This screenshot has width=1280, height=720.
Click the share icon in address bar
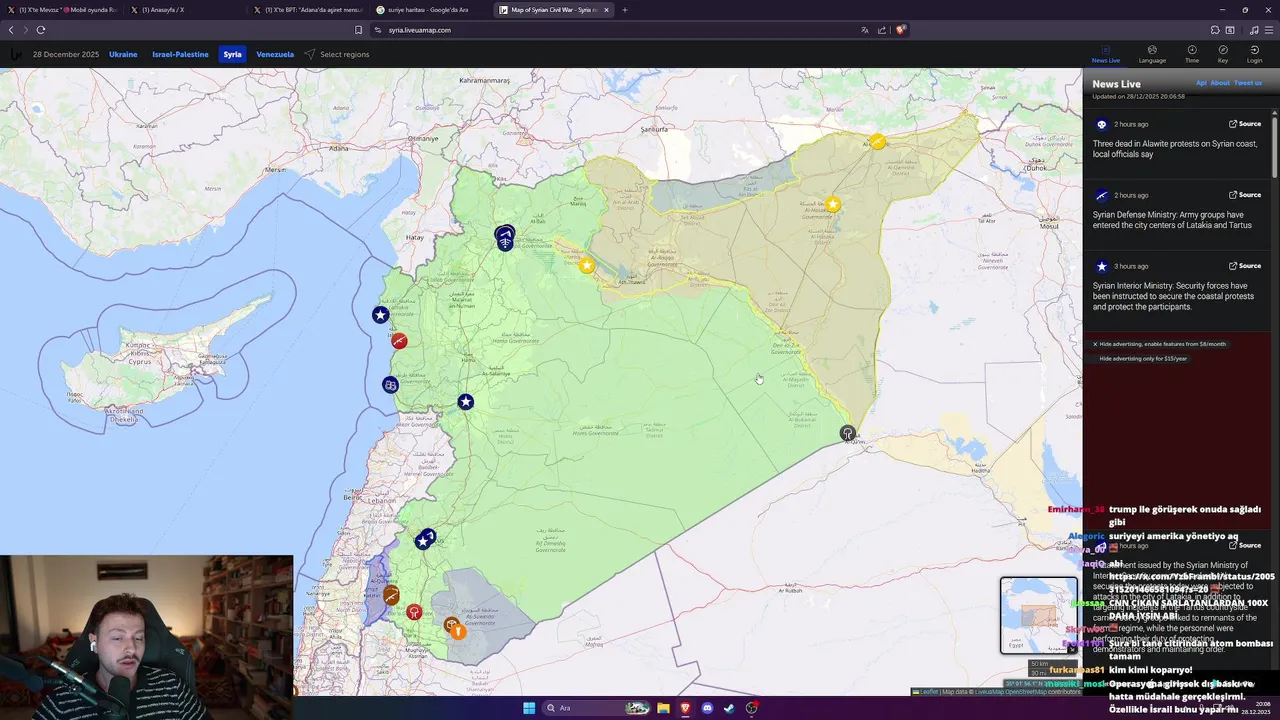[x=882, y=30]
